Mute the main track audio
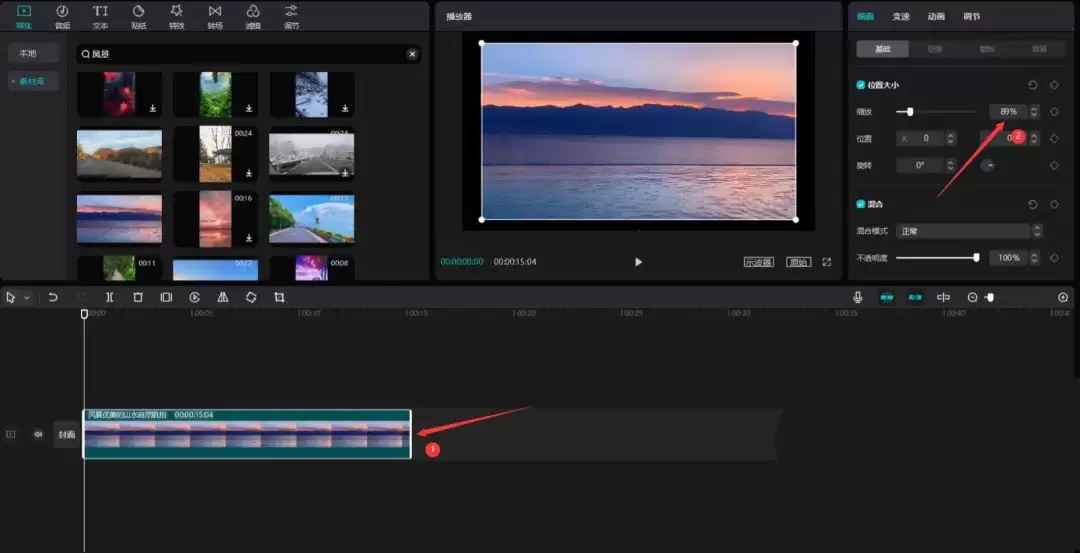The image size is (1080, 553). 38,434
